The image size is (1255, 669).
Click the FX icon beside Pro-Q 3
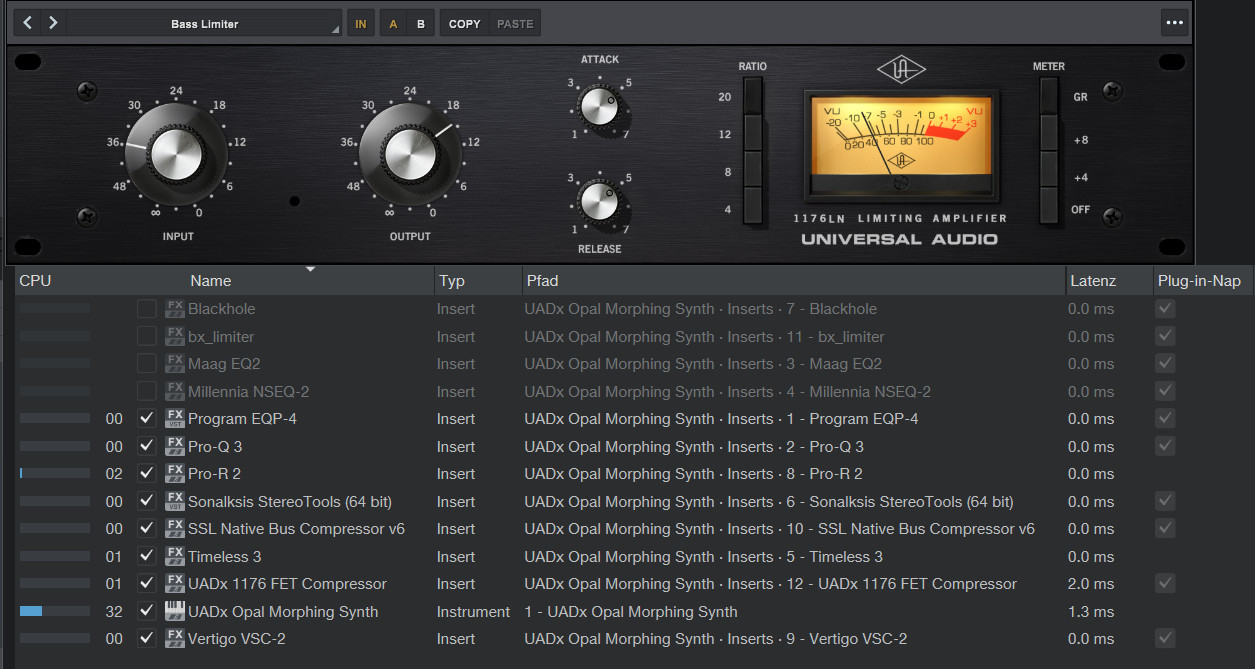(175, 446)
